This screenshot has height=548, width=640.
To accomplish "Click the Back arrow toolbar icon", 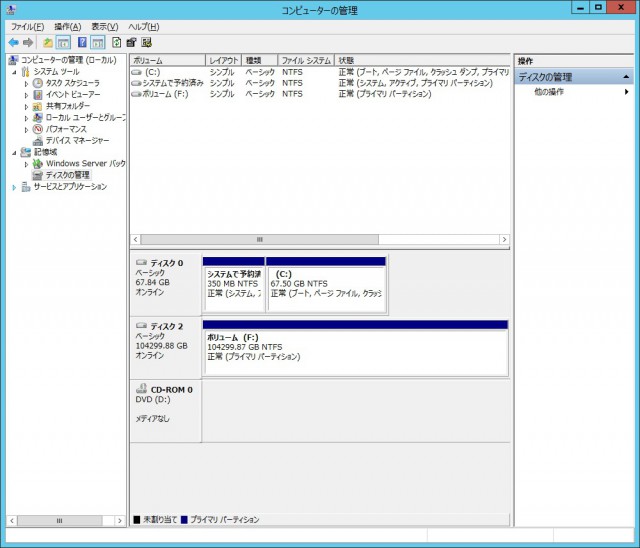I will coord(13,43).
